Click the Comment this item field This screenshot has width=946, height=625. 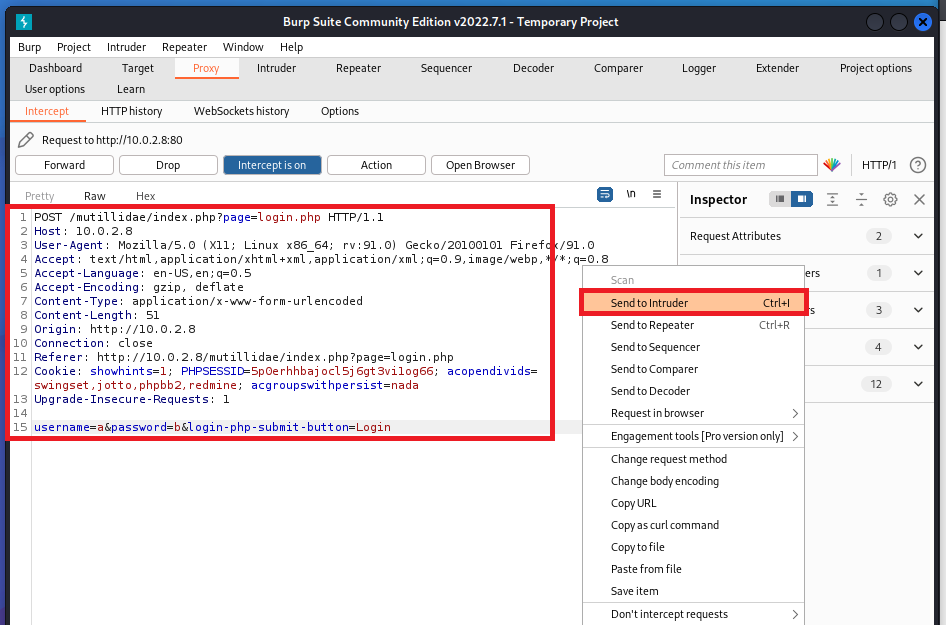tap(740, 165)
